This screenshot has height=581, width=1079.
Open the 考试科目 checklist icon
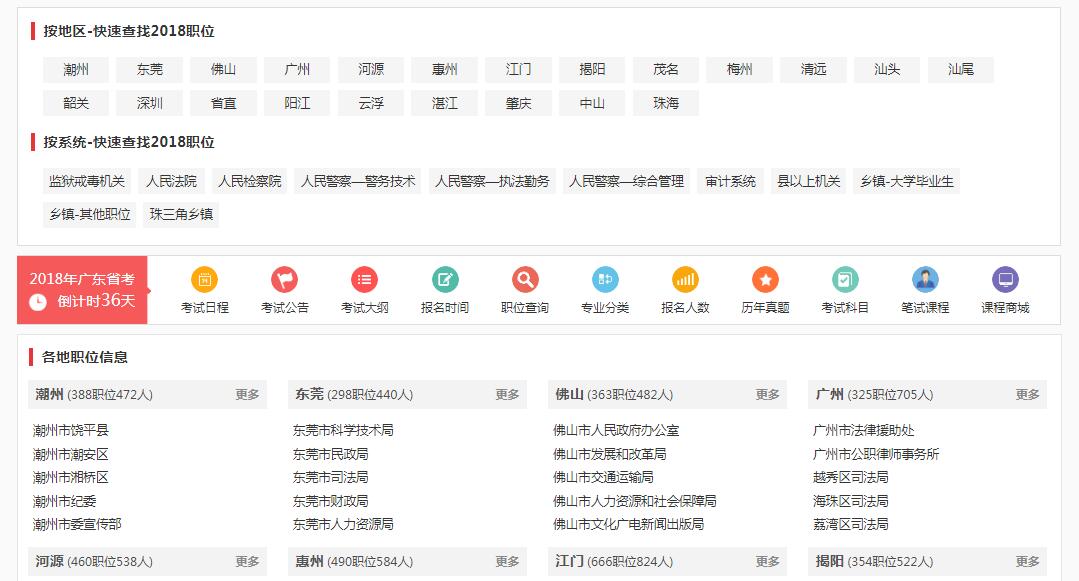845,279
